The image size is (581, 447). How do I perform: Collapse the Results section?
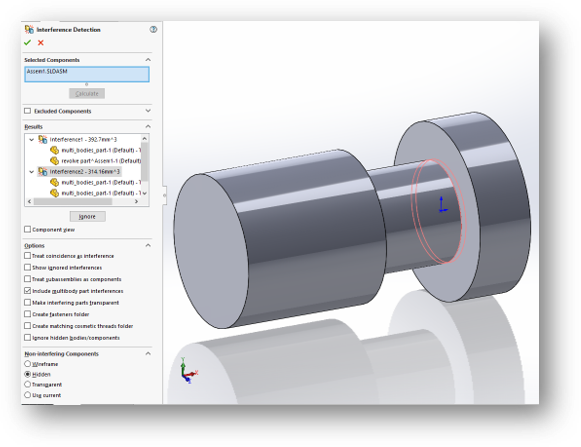pyautogui.click(x=148, y=126)
